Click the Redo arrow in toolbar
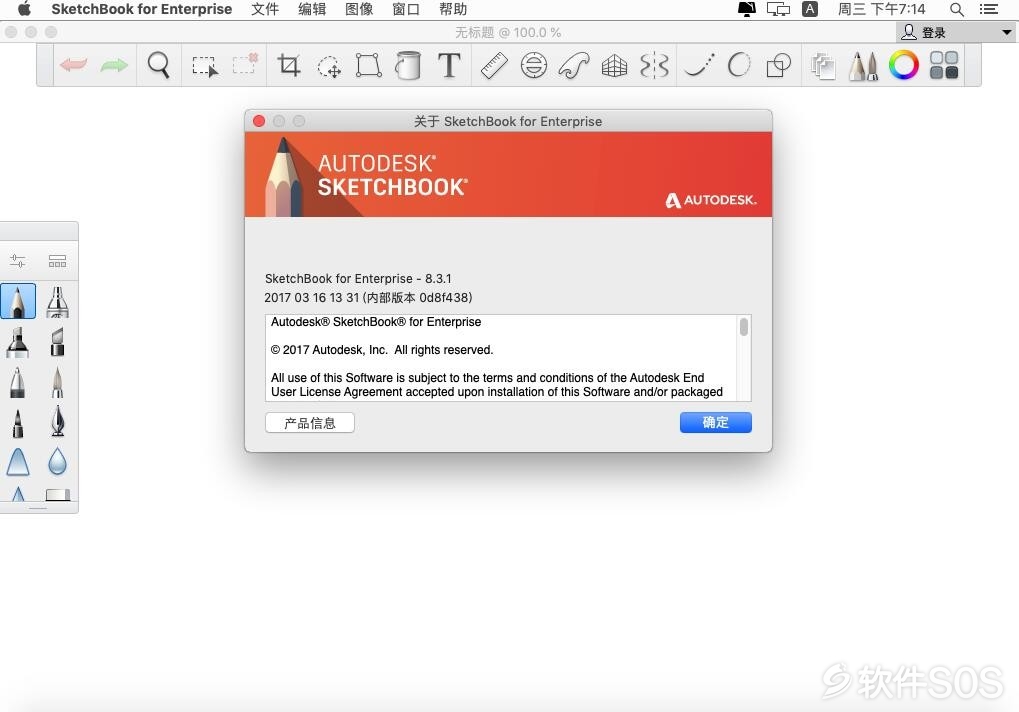 click(114, 65)
